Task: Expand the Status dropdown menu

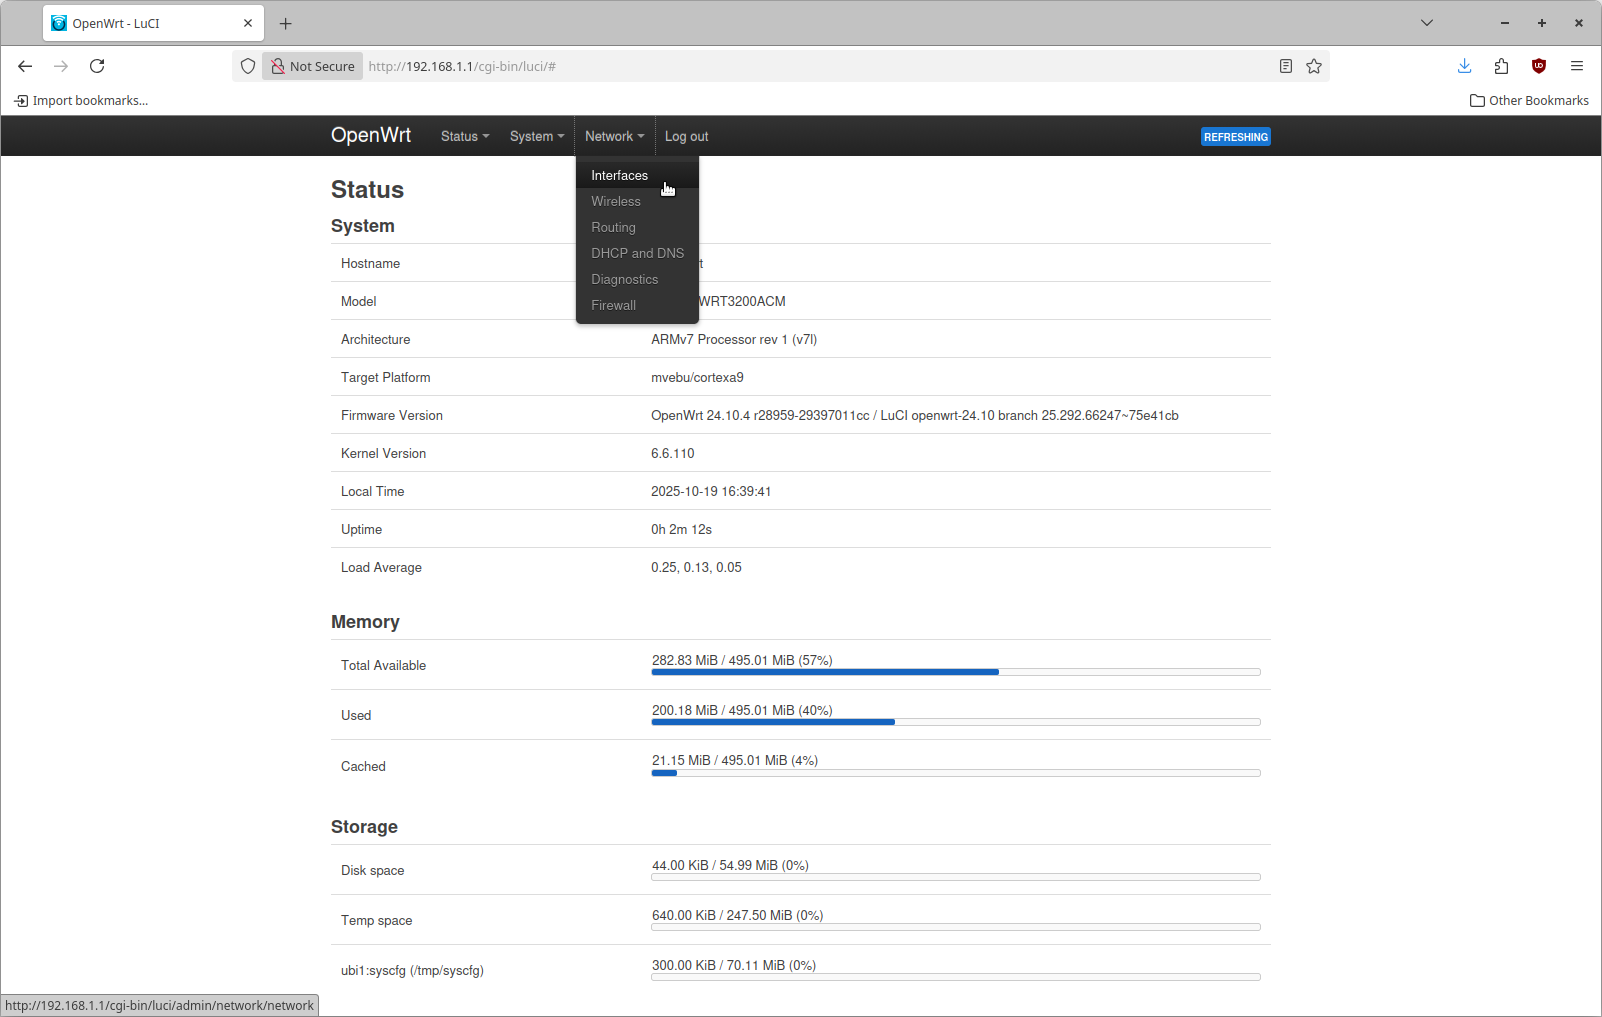Action: [465, 136]
